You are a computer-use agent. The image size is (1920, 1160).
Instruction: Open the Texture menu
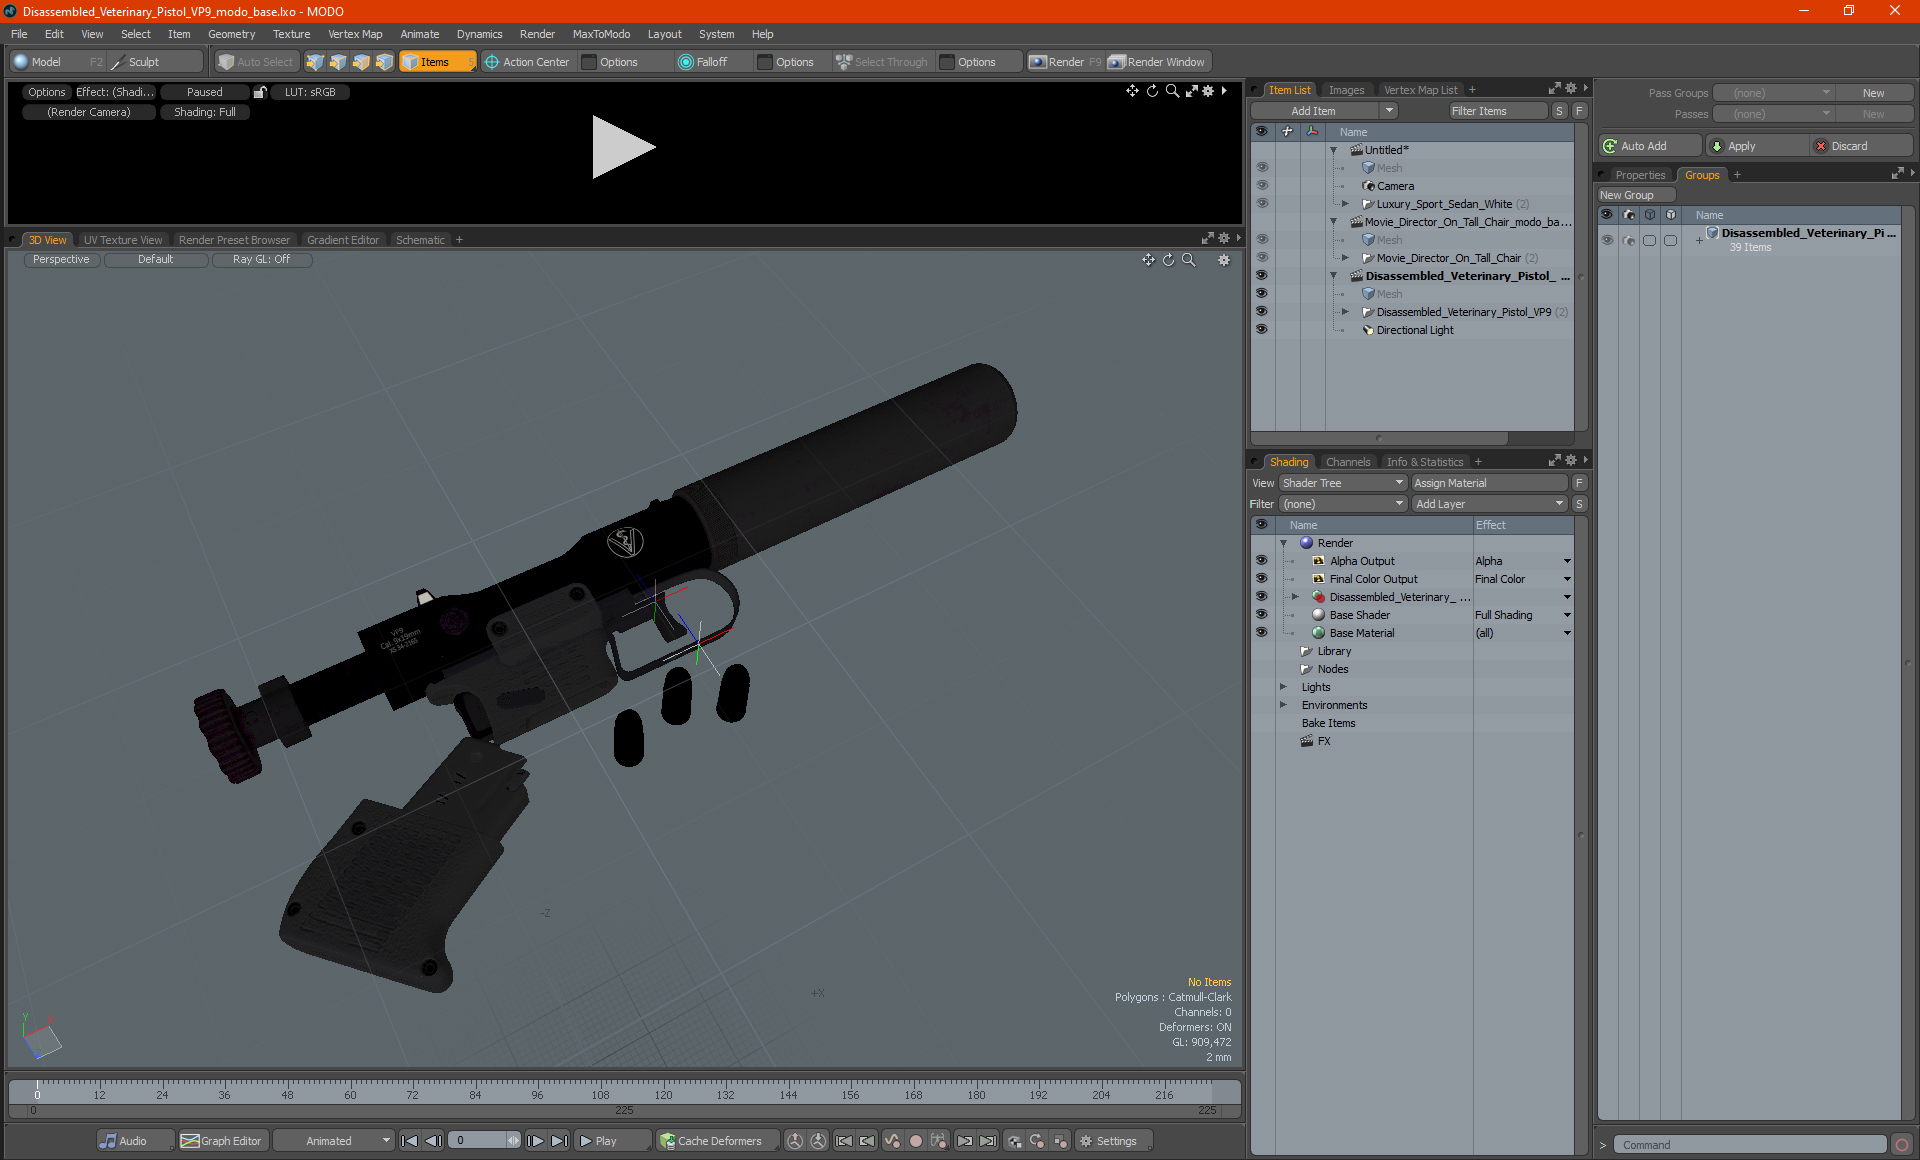coord(291,34)
